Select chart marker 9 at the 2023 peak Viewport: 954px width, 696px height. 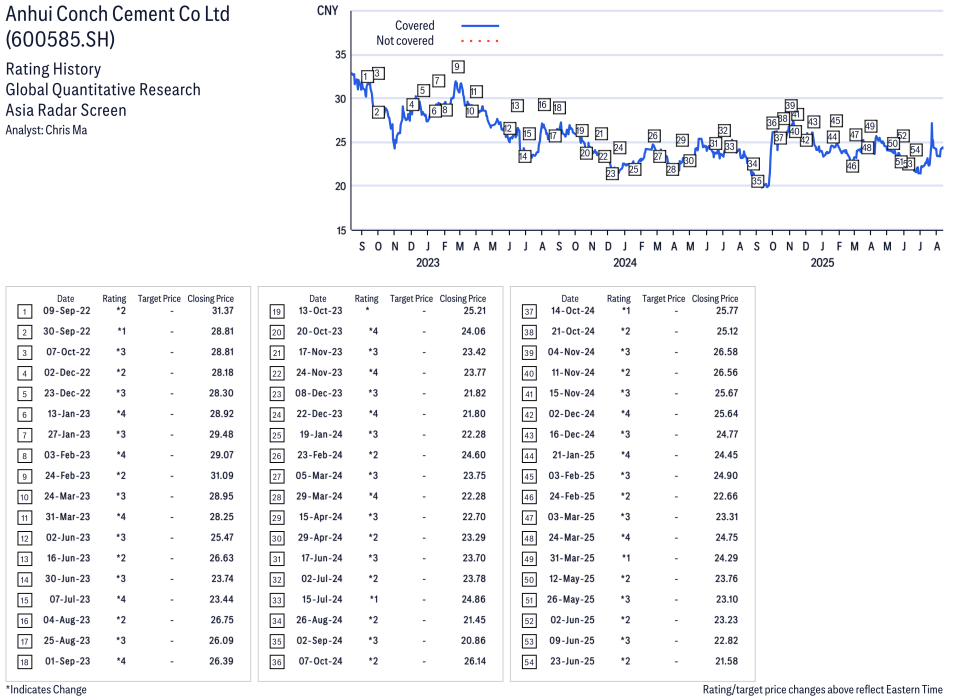tap(458, 67)
